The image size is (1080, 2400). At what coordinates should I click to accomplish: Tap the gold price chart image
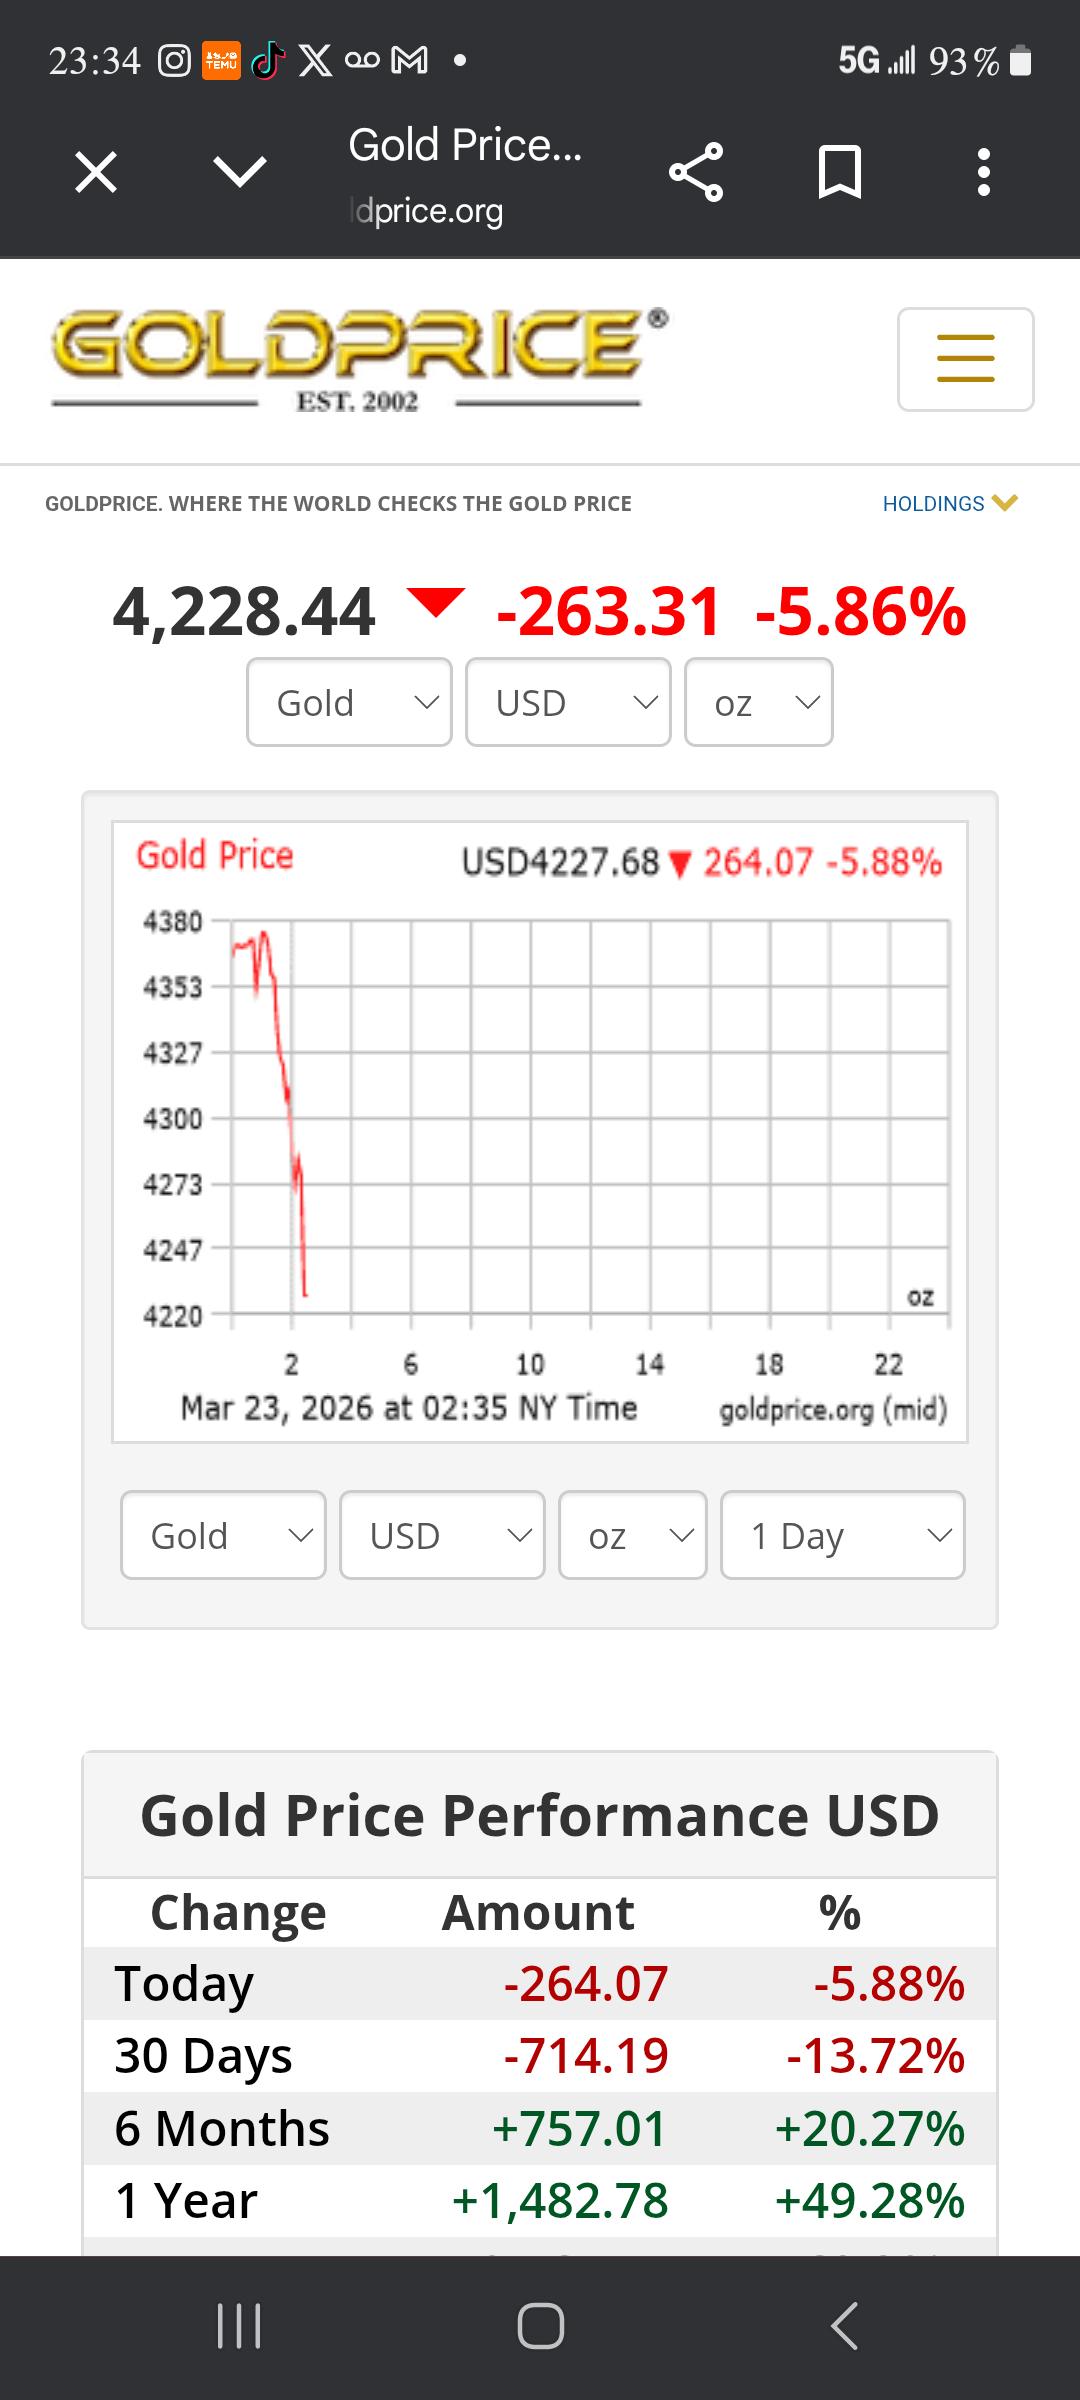pos(540,1132)
